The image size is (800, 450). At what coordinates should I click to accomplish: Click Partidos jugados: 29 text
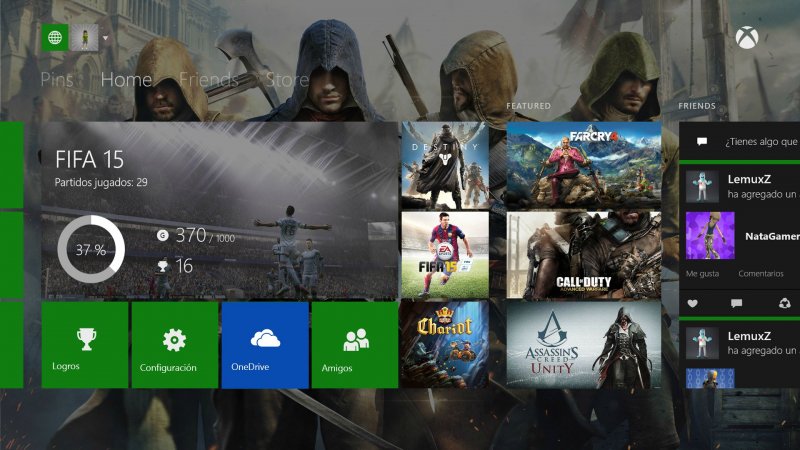(101, 182)
